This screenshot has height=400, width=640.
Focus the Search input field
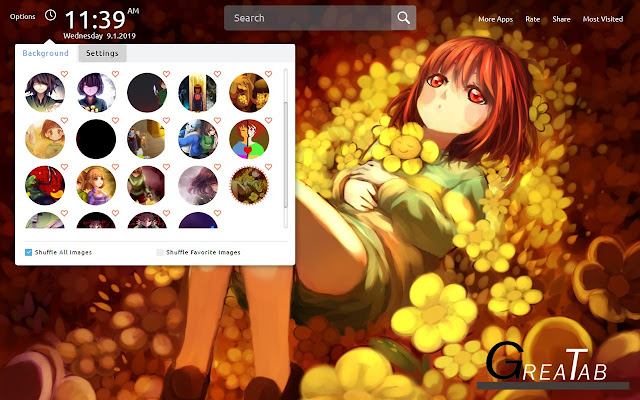click(308, 18)
